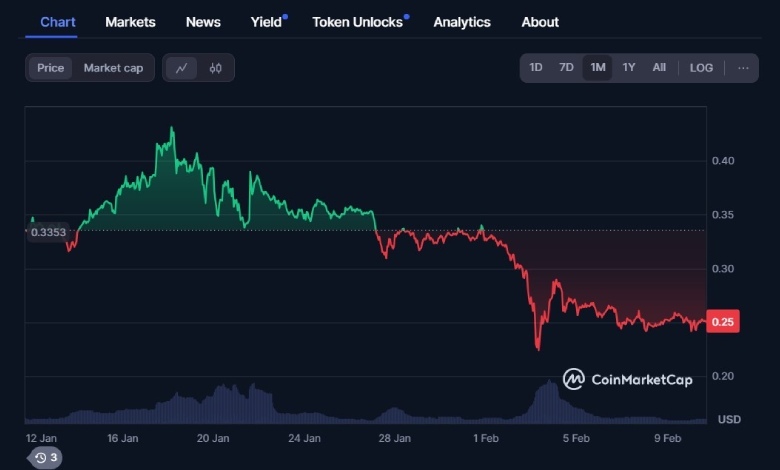
Task: Switch to candlestick chart icon
Action: [215, 68]
